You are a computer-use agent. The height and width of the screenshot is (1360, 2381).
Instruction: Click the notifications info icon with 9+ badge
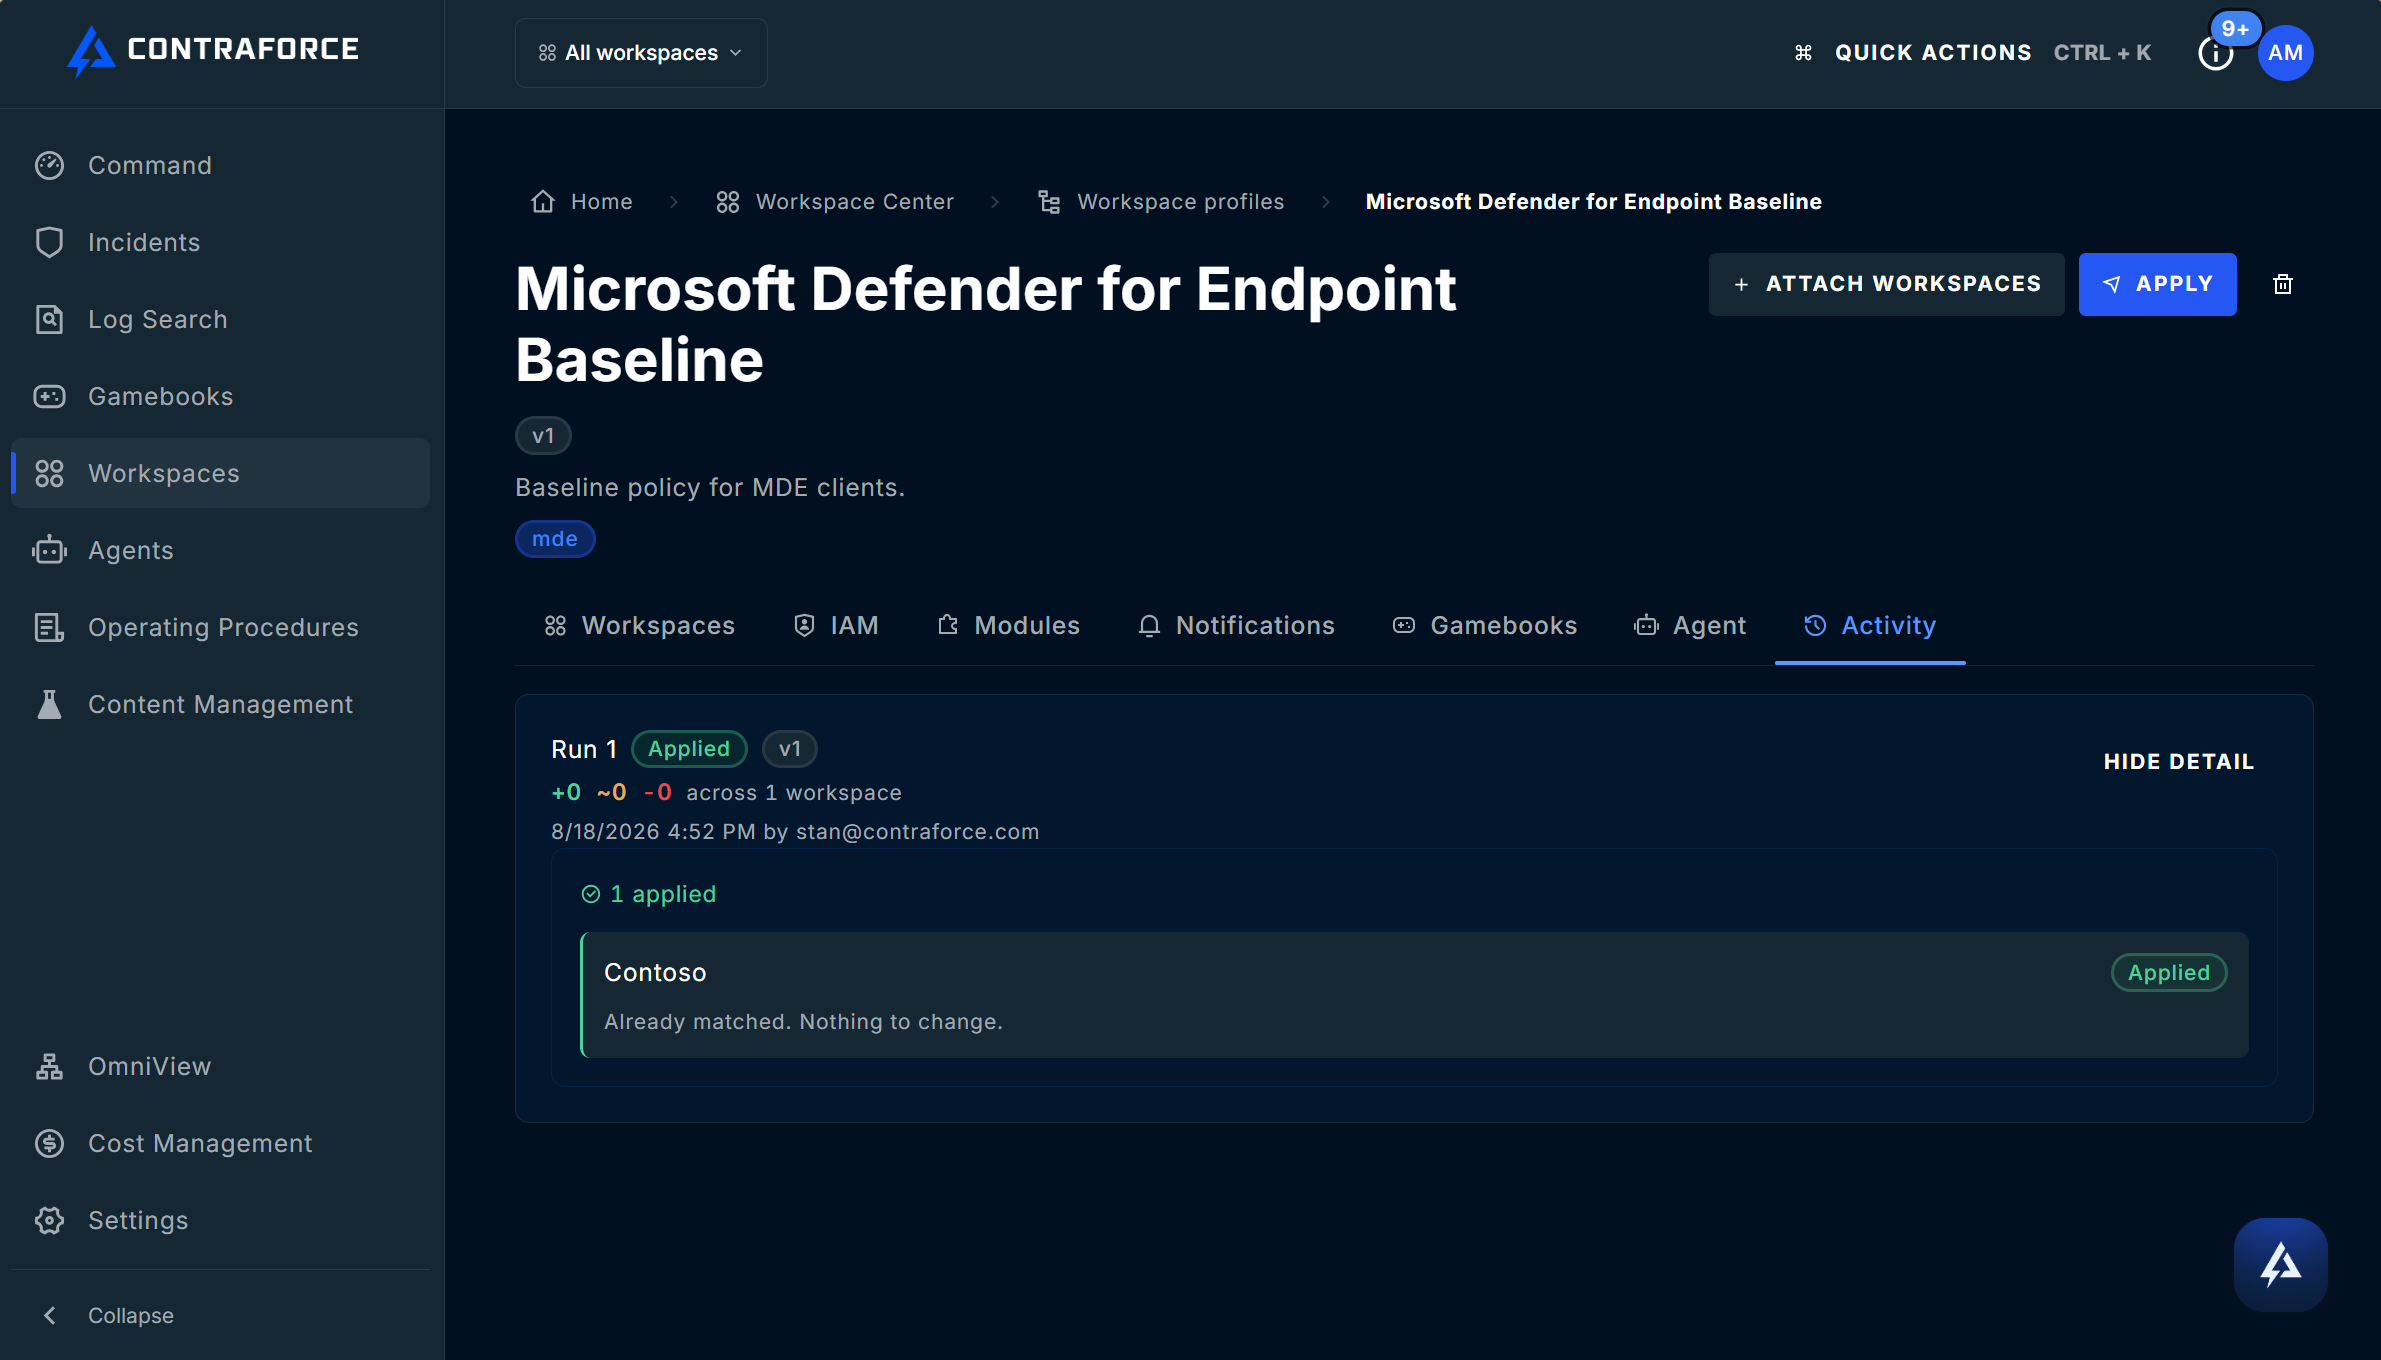(2216, 52)
